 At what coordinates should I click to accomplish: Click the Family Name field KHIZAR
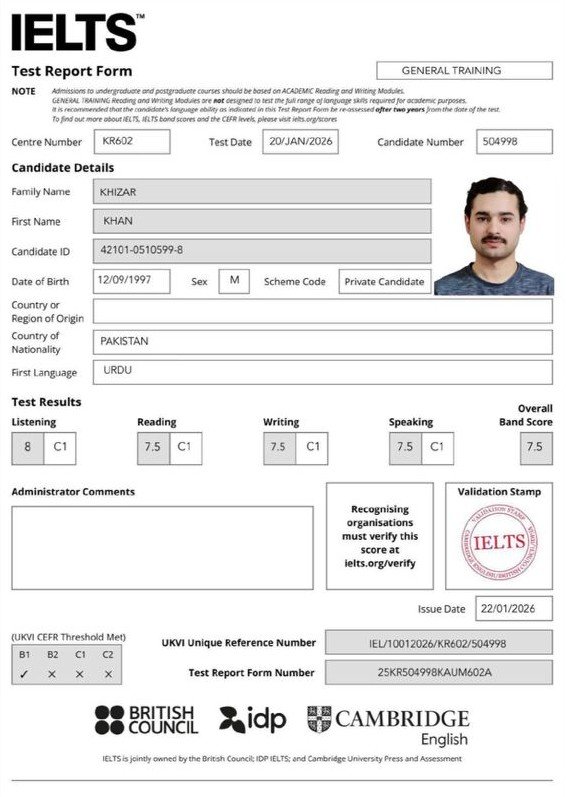coord(262,192)
